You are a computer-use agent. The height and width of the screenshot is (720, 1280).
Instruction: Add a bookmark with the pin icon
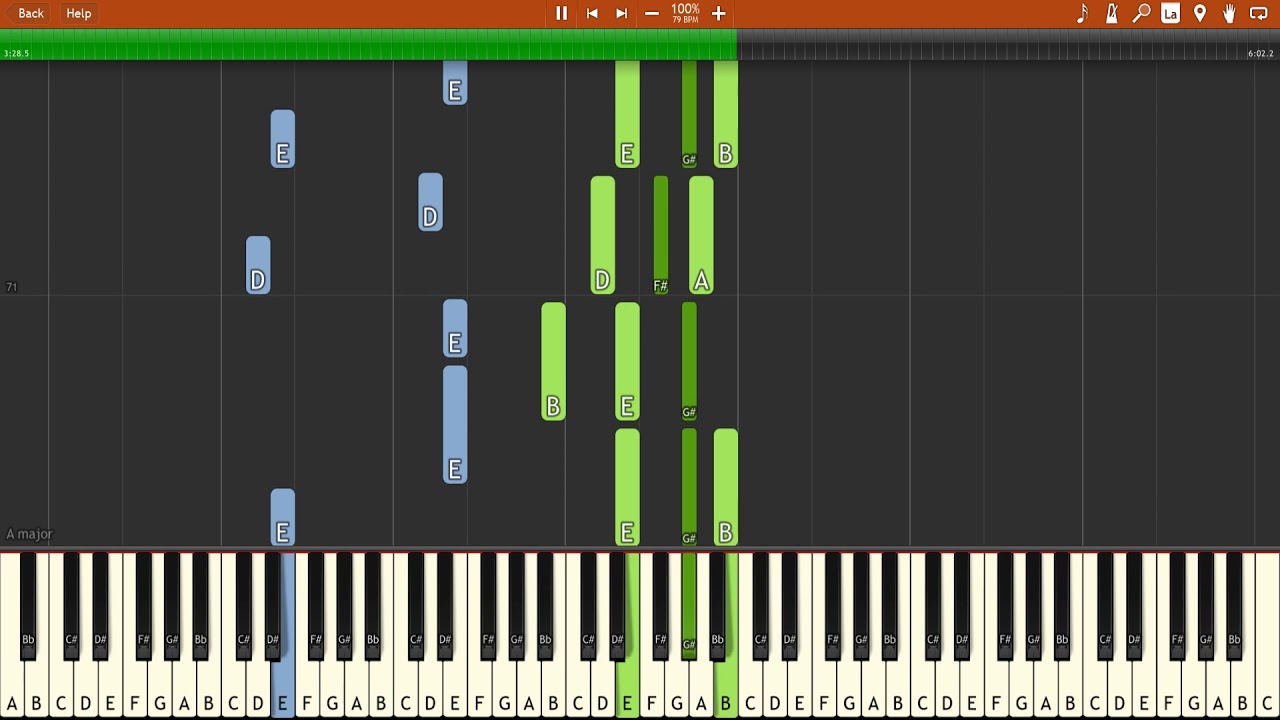coord(1200,13)
